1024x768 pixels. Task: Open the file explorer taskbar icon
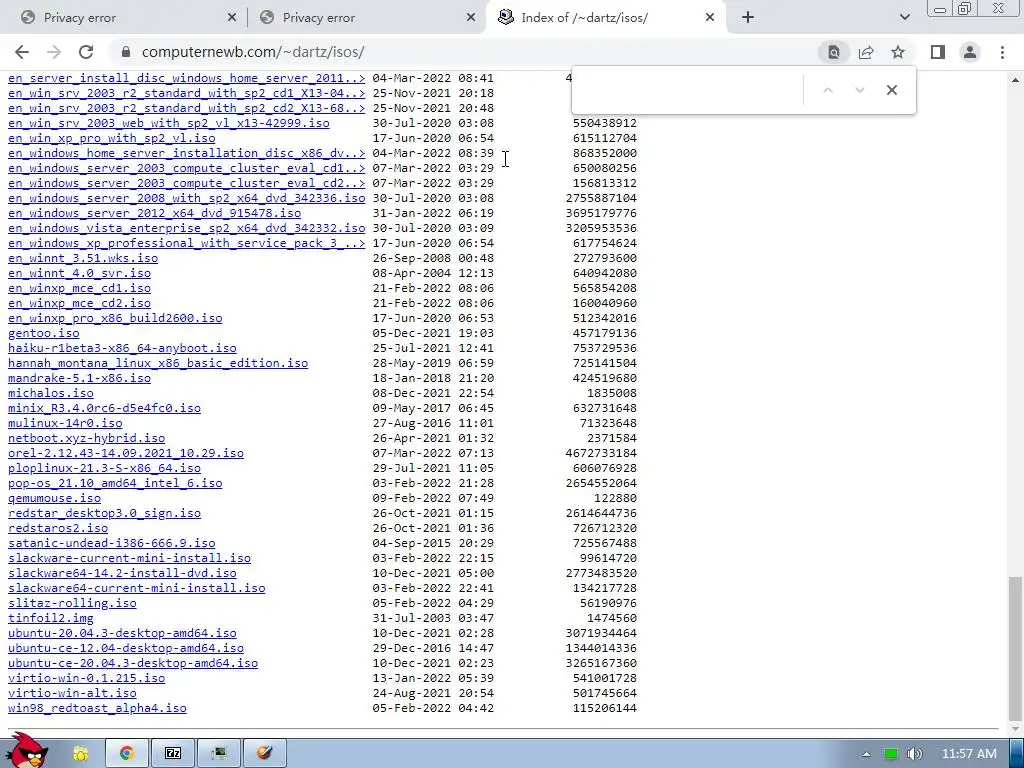click(81, 754)
